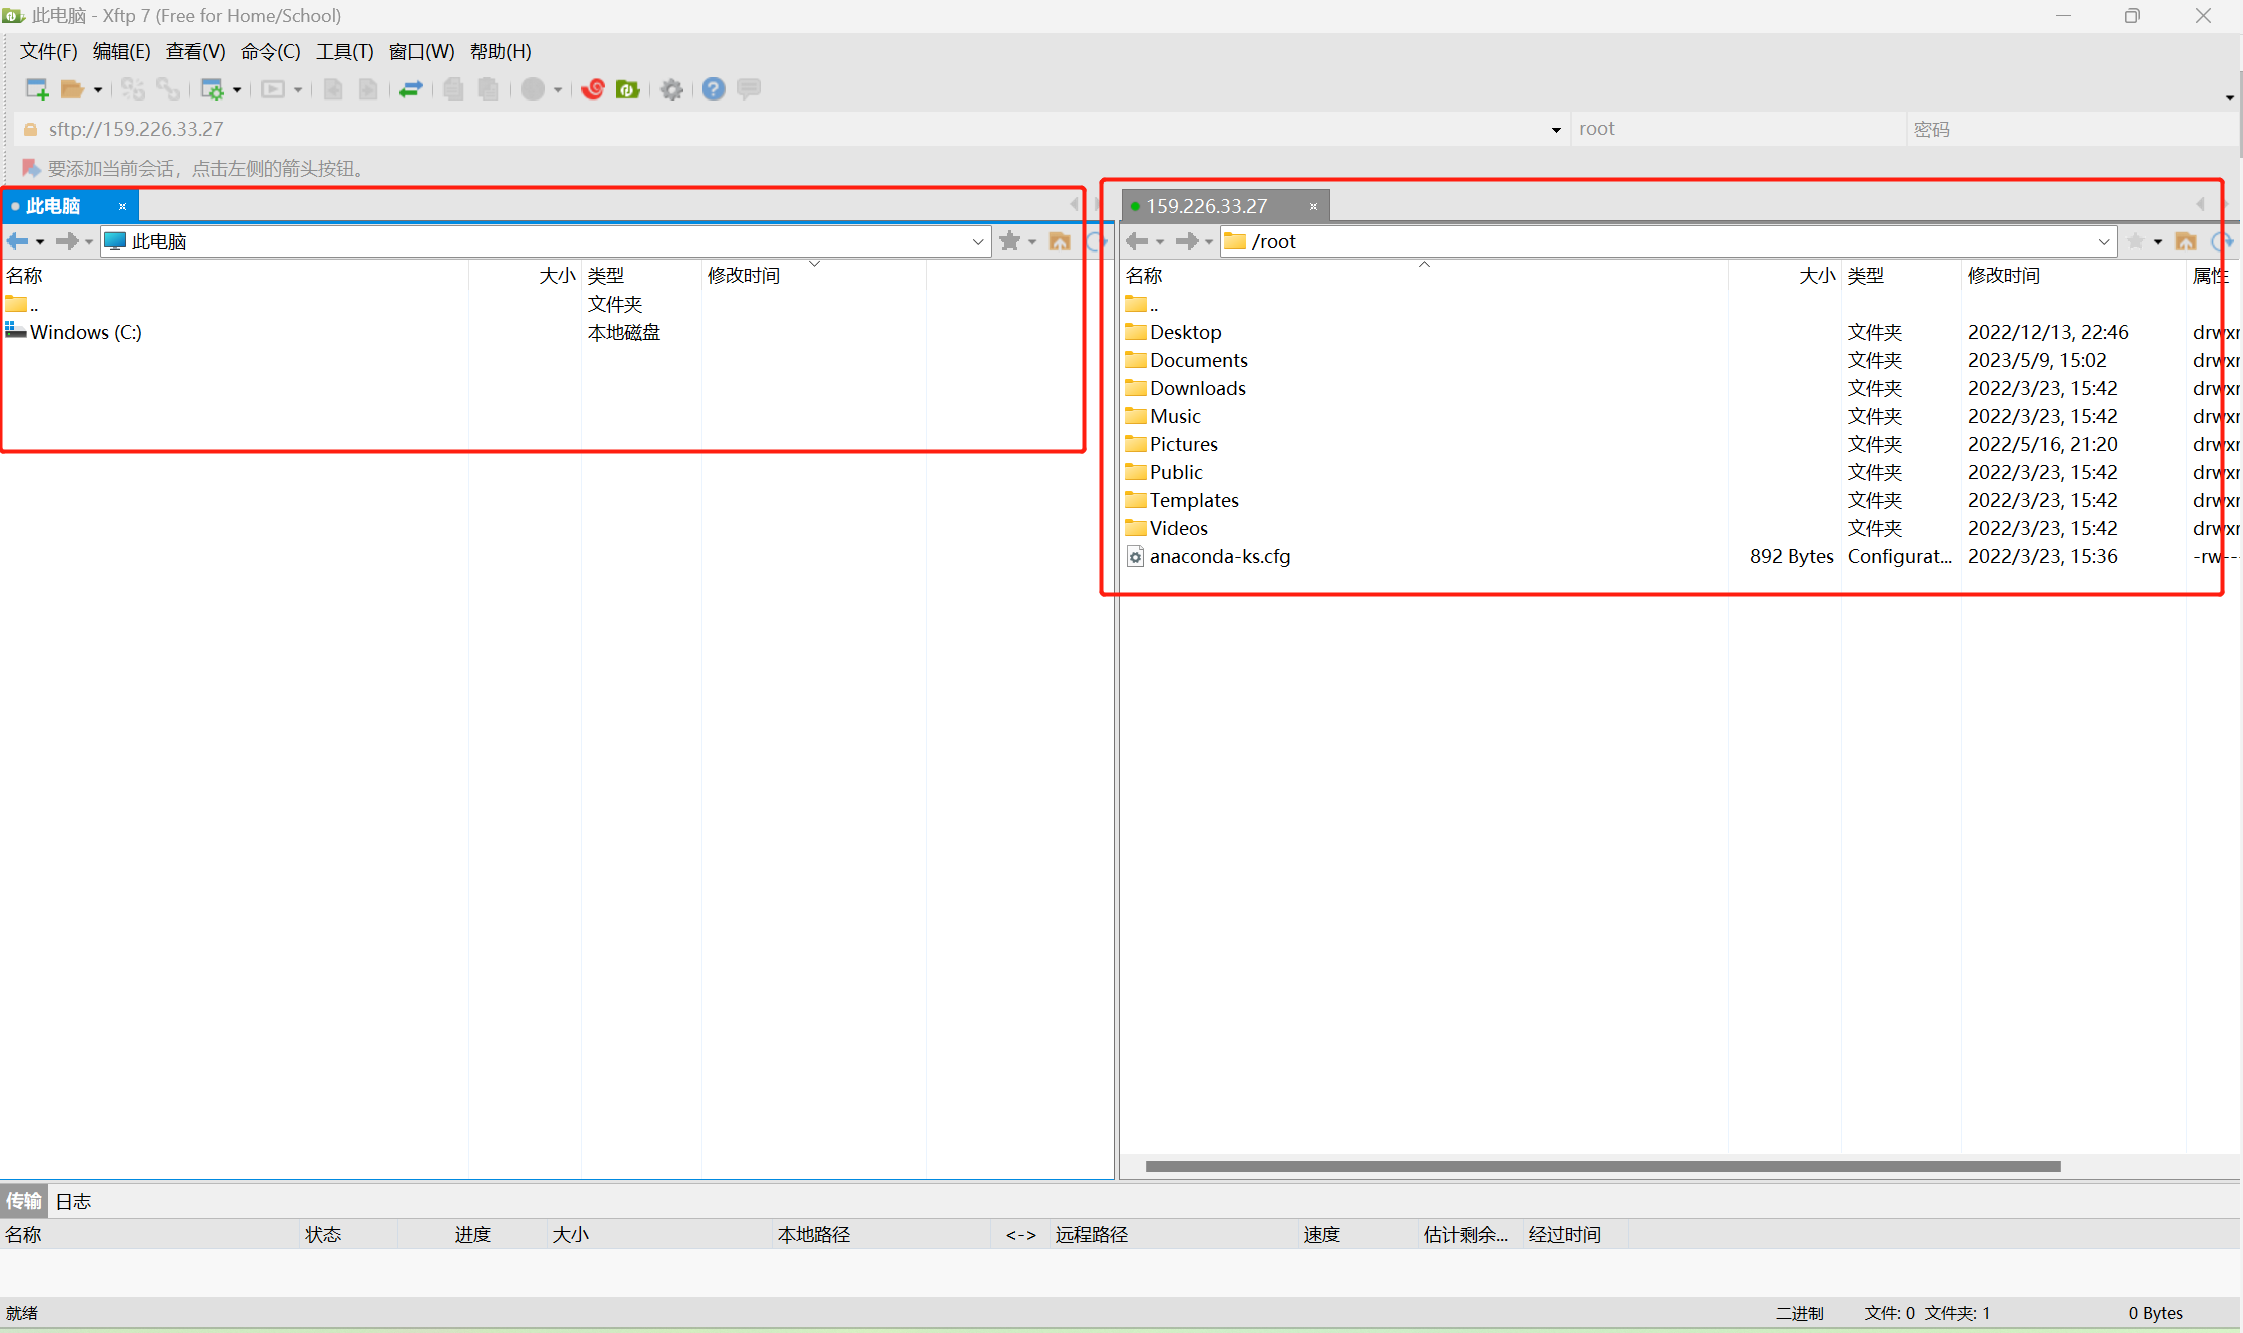Switch to the 传输 tab
The image size is (2243, 1333).
pyautogui.click(x=24, y=1201)
